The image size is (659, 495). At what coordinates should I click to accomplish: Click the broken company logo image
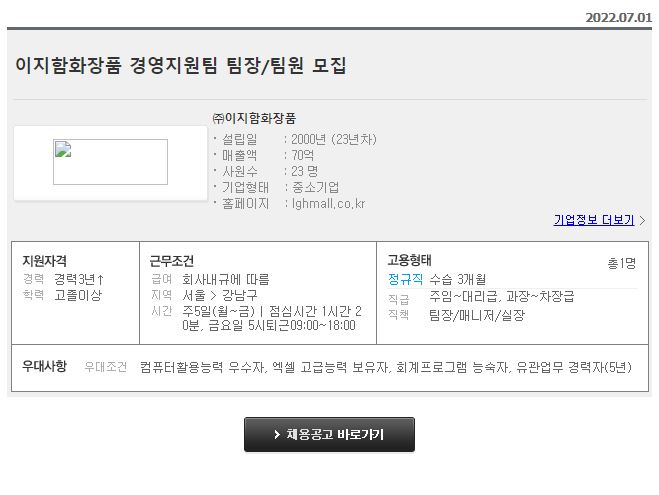pos(110,162)
